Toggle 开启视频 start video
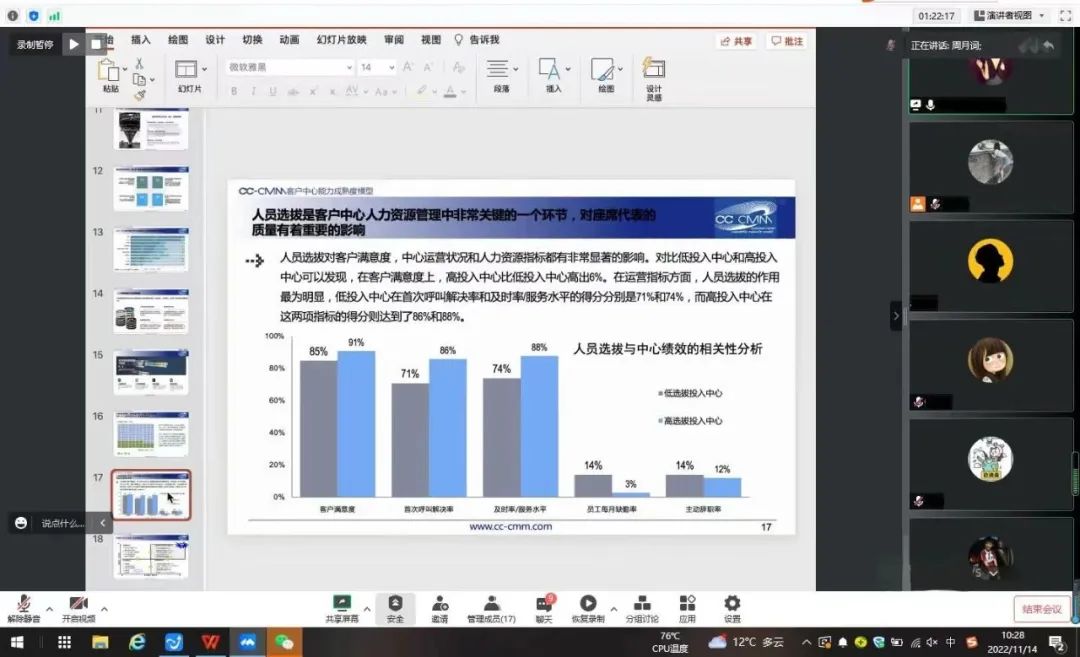 coord(79,609)
